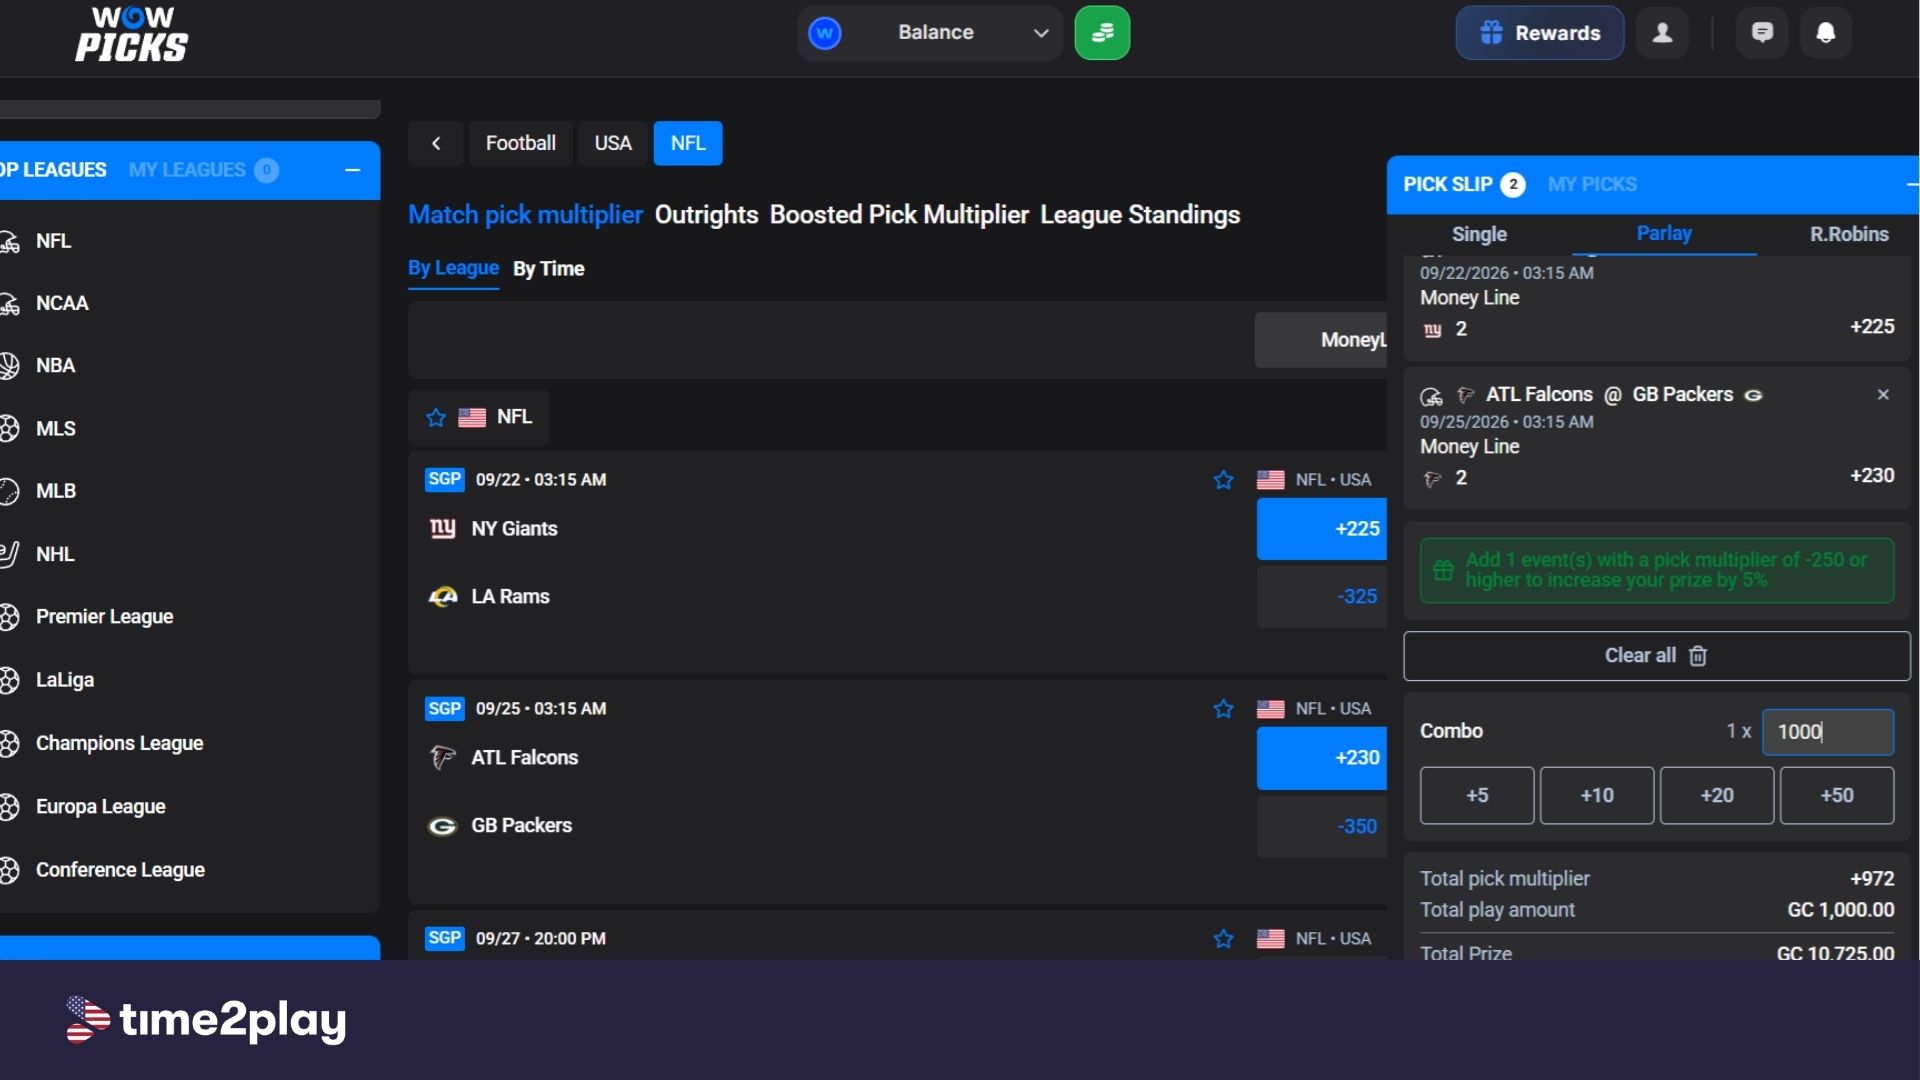Click LA Rams team logo
The width and height of the screenshot is (1920, 1080).
(x=442, y=597)
